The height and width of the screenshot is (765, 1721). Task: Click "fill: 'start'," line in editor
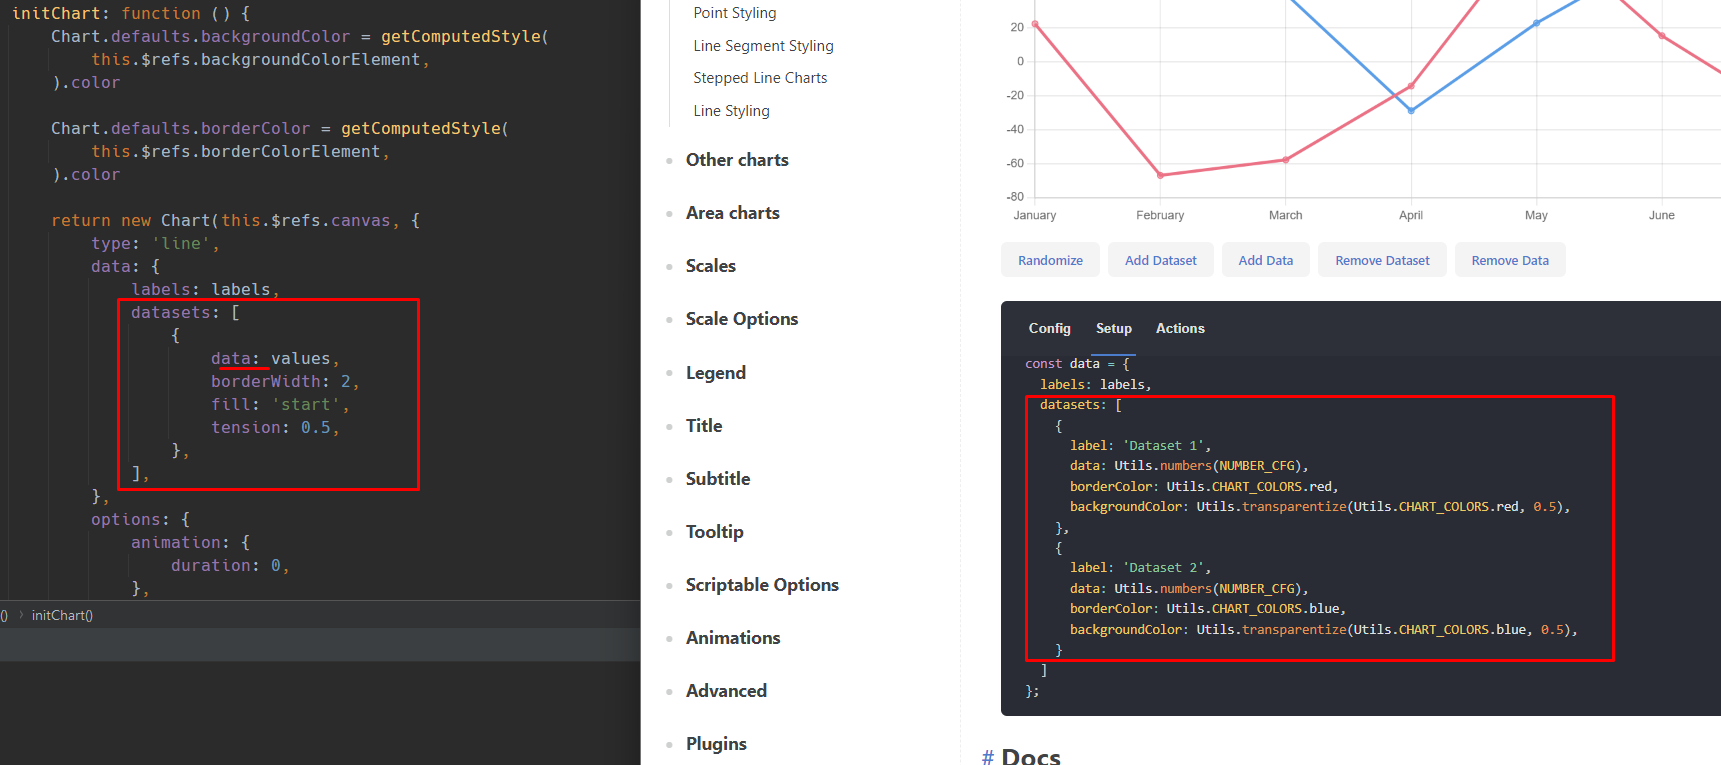point(280,404)
